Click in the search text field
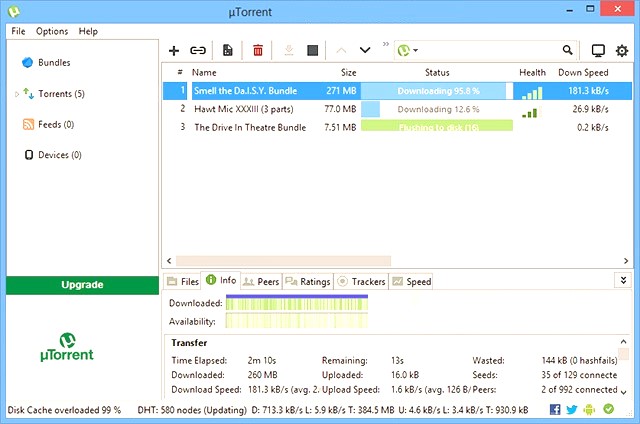The height and width of the screenshot is (424, 640). pos(490,51)
